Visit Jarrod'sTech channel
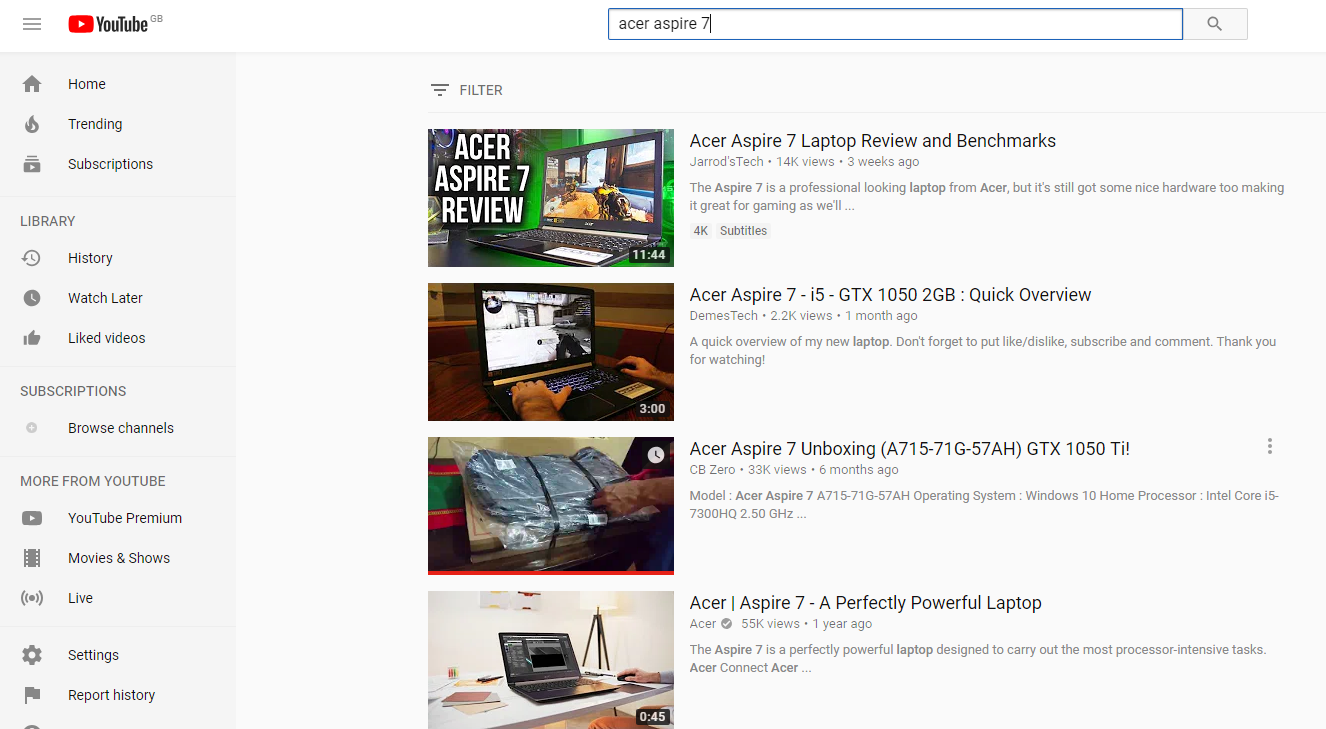The width and height of the screenshot is (1326, 729). (x=726, y=162)
